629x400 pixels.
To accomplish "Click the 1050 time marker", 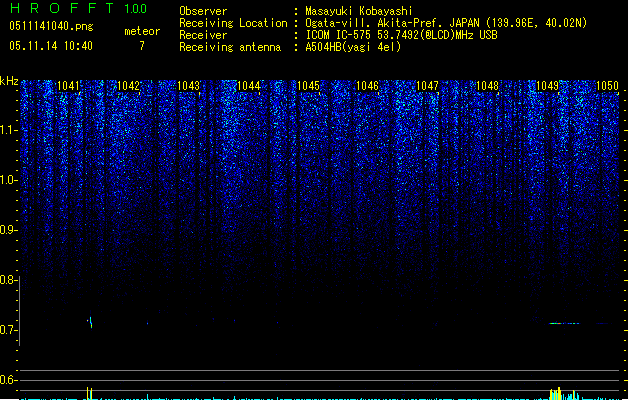I will (607, 86).
